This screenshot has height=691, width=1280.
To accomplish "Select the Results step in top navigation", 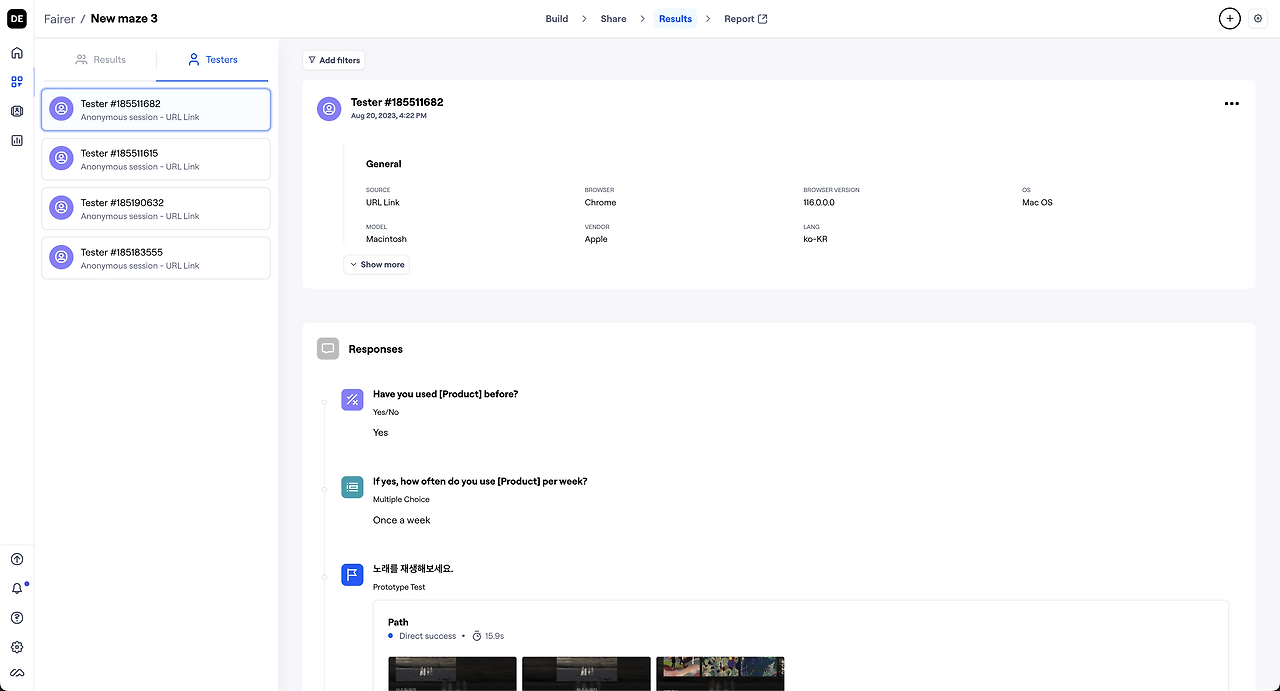I will point(675,19).
